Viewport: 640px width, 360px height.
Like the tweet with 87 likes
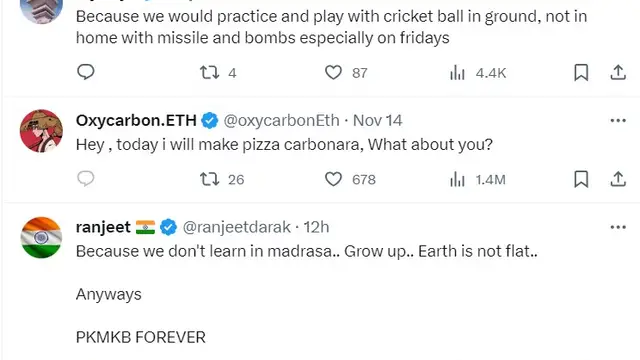pos(346,73)
